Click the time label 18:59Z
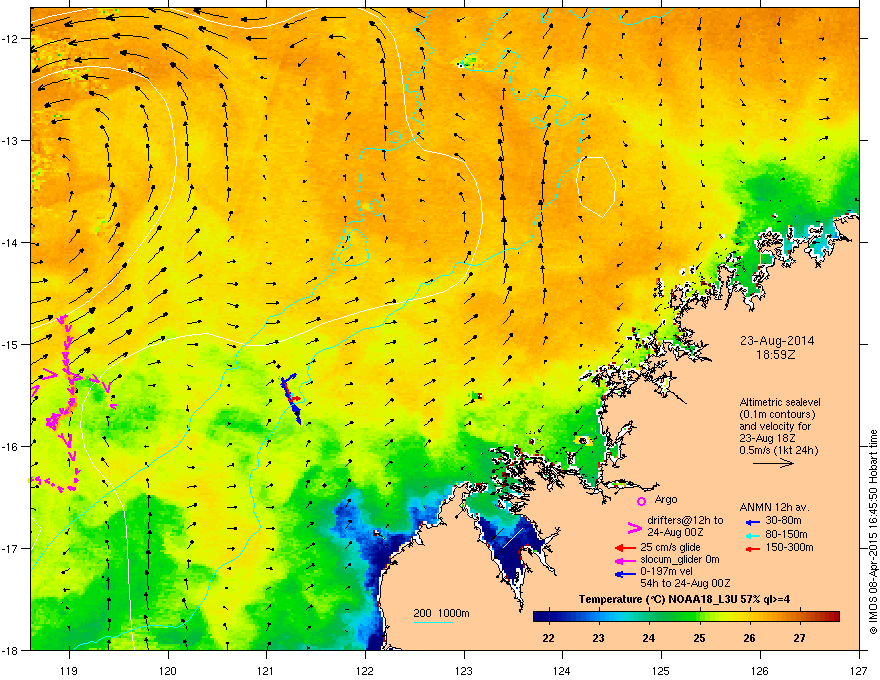 click(776, 355)
